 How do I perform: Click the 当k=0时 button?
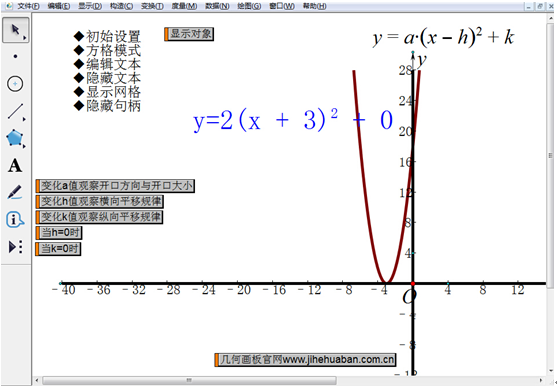pyautogui.click(x=58, y=249)
